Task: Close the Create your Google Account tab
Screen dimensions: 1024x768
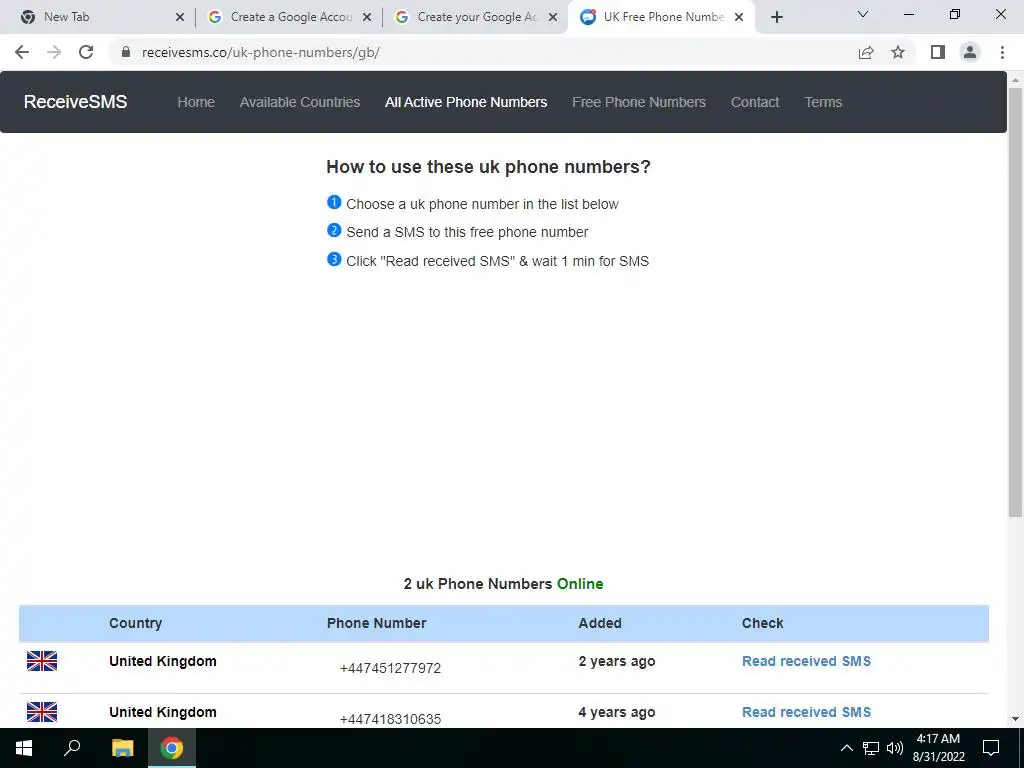Action: 553,17
